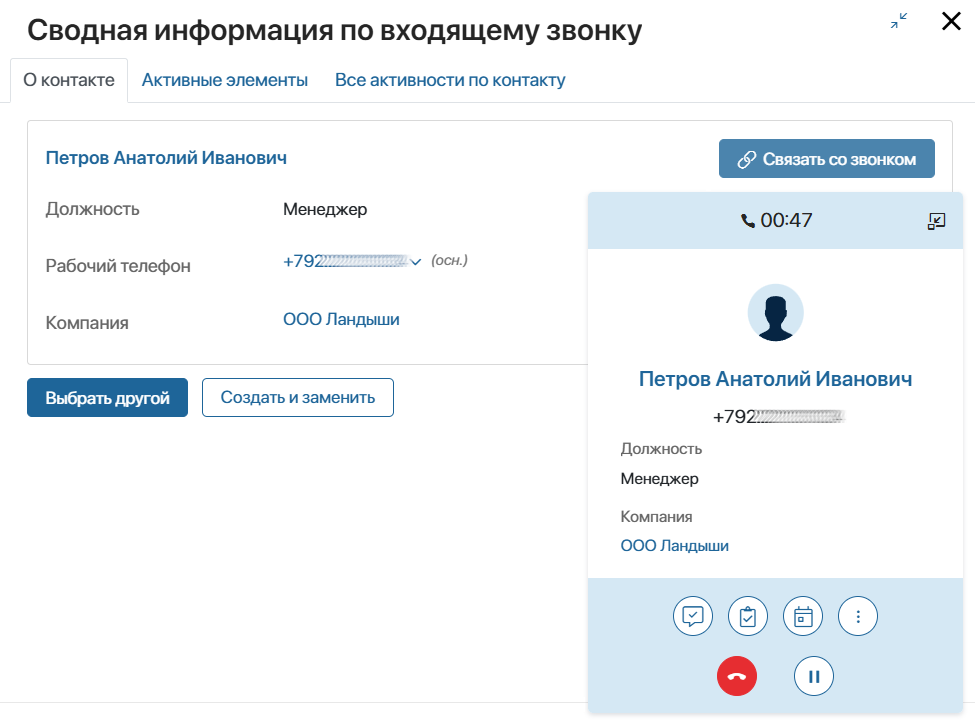Open contact Петров Анатолий Иванович in info card
975x728 pixels.
pyautogui.click(x=166, y=158)
